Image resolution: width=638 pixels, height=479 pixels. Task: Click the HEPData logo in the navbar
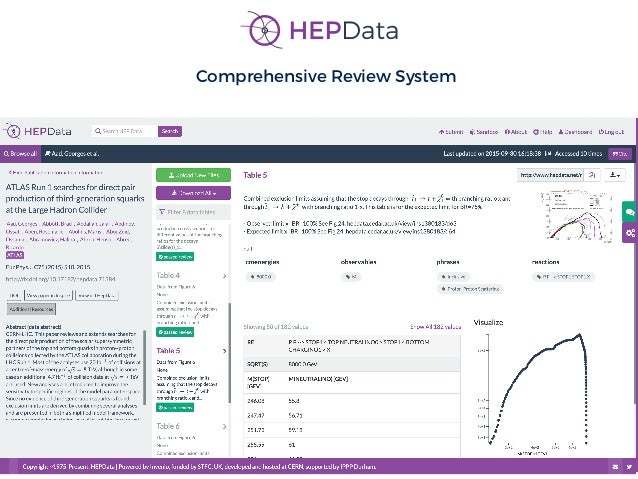point(38,131)
